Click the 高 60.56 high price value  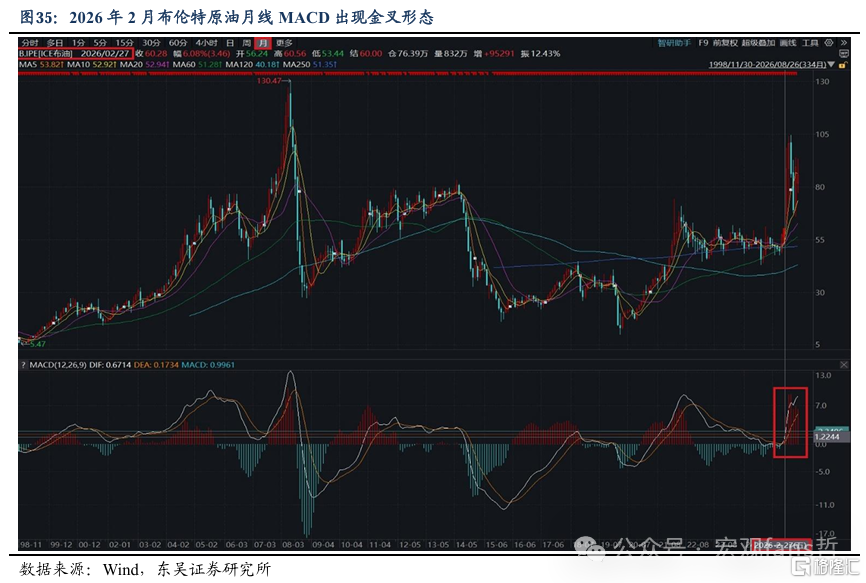pyautogui.click(x=289, y=54)
